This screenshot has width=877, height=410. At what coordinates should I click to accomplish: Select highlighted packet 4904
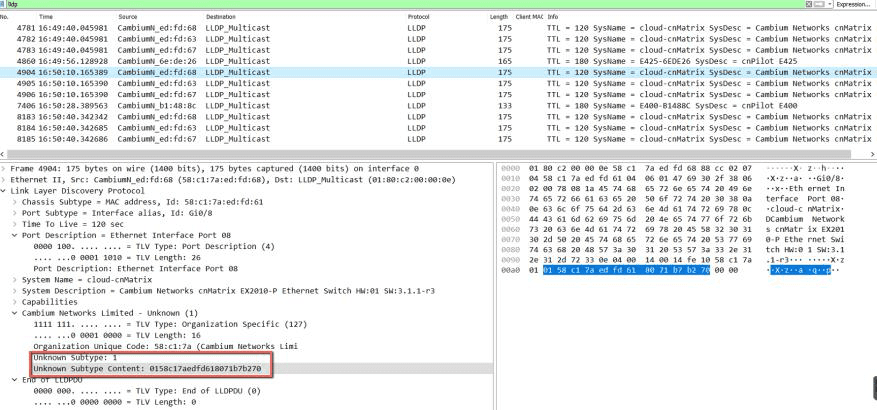coord(438,72)
